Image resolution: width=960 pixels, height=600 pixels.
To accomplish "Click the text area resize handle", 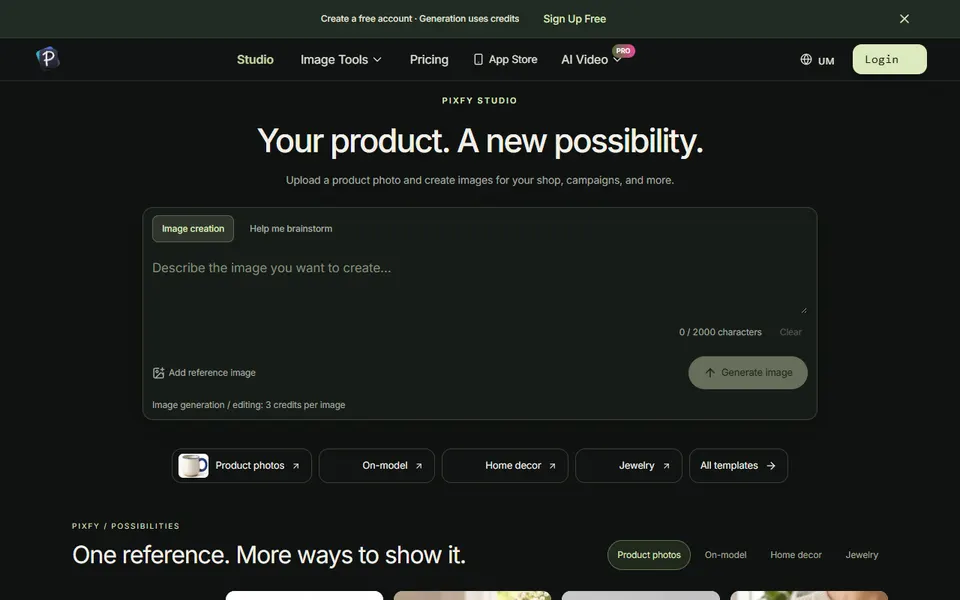I will pyautogui.click(x=804, y=310).
